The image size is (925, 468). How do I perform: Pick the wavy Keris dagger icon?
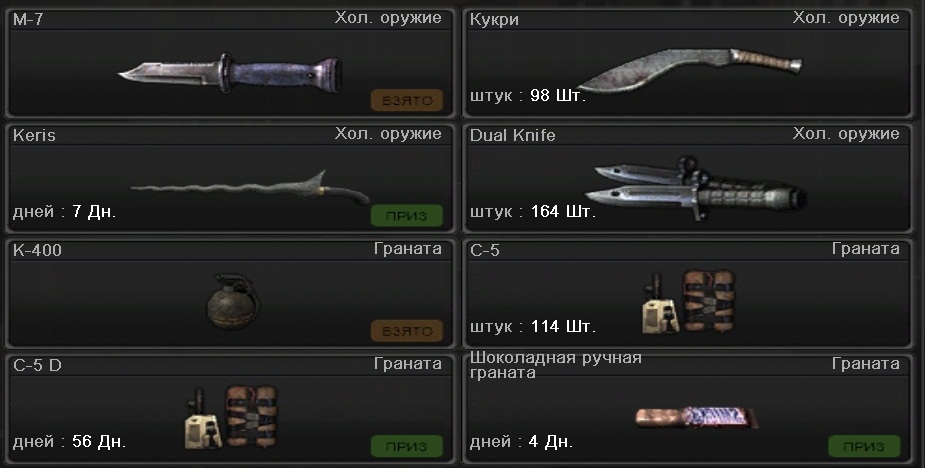[250, 188]
